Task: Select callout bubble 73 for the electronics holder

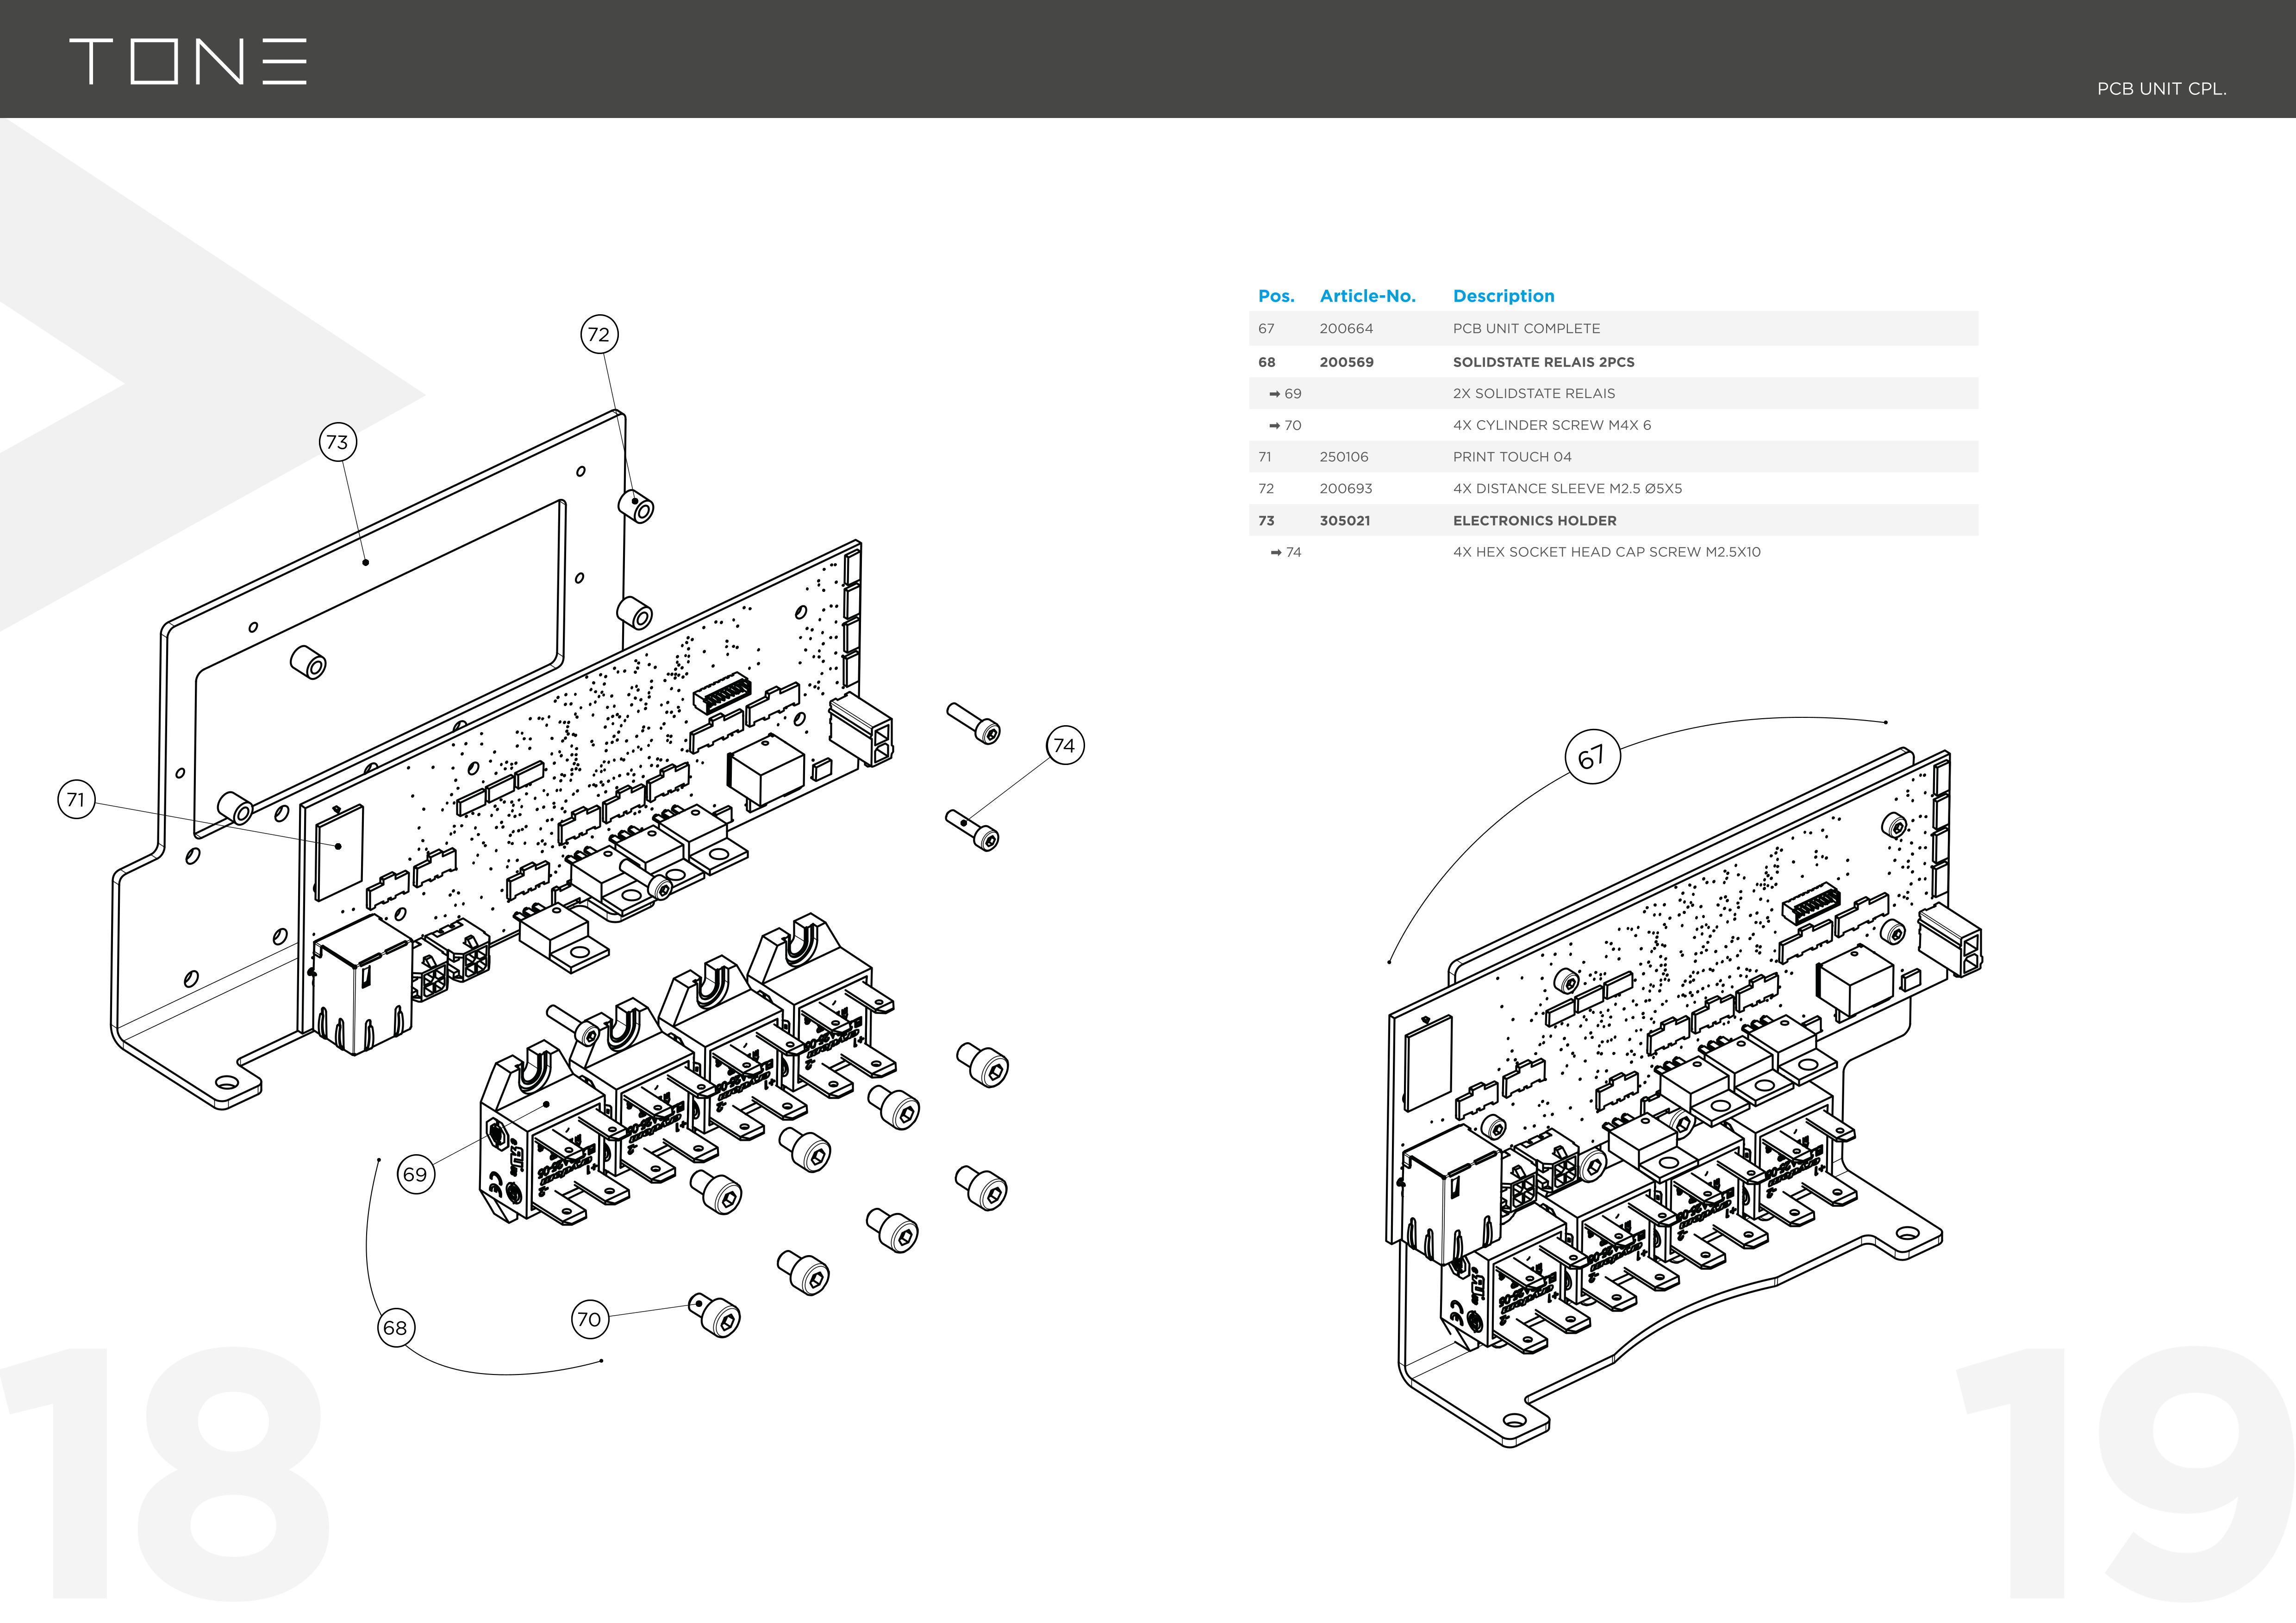Action: [x=338, y=442]
